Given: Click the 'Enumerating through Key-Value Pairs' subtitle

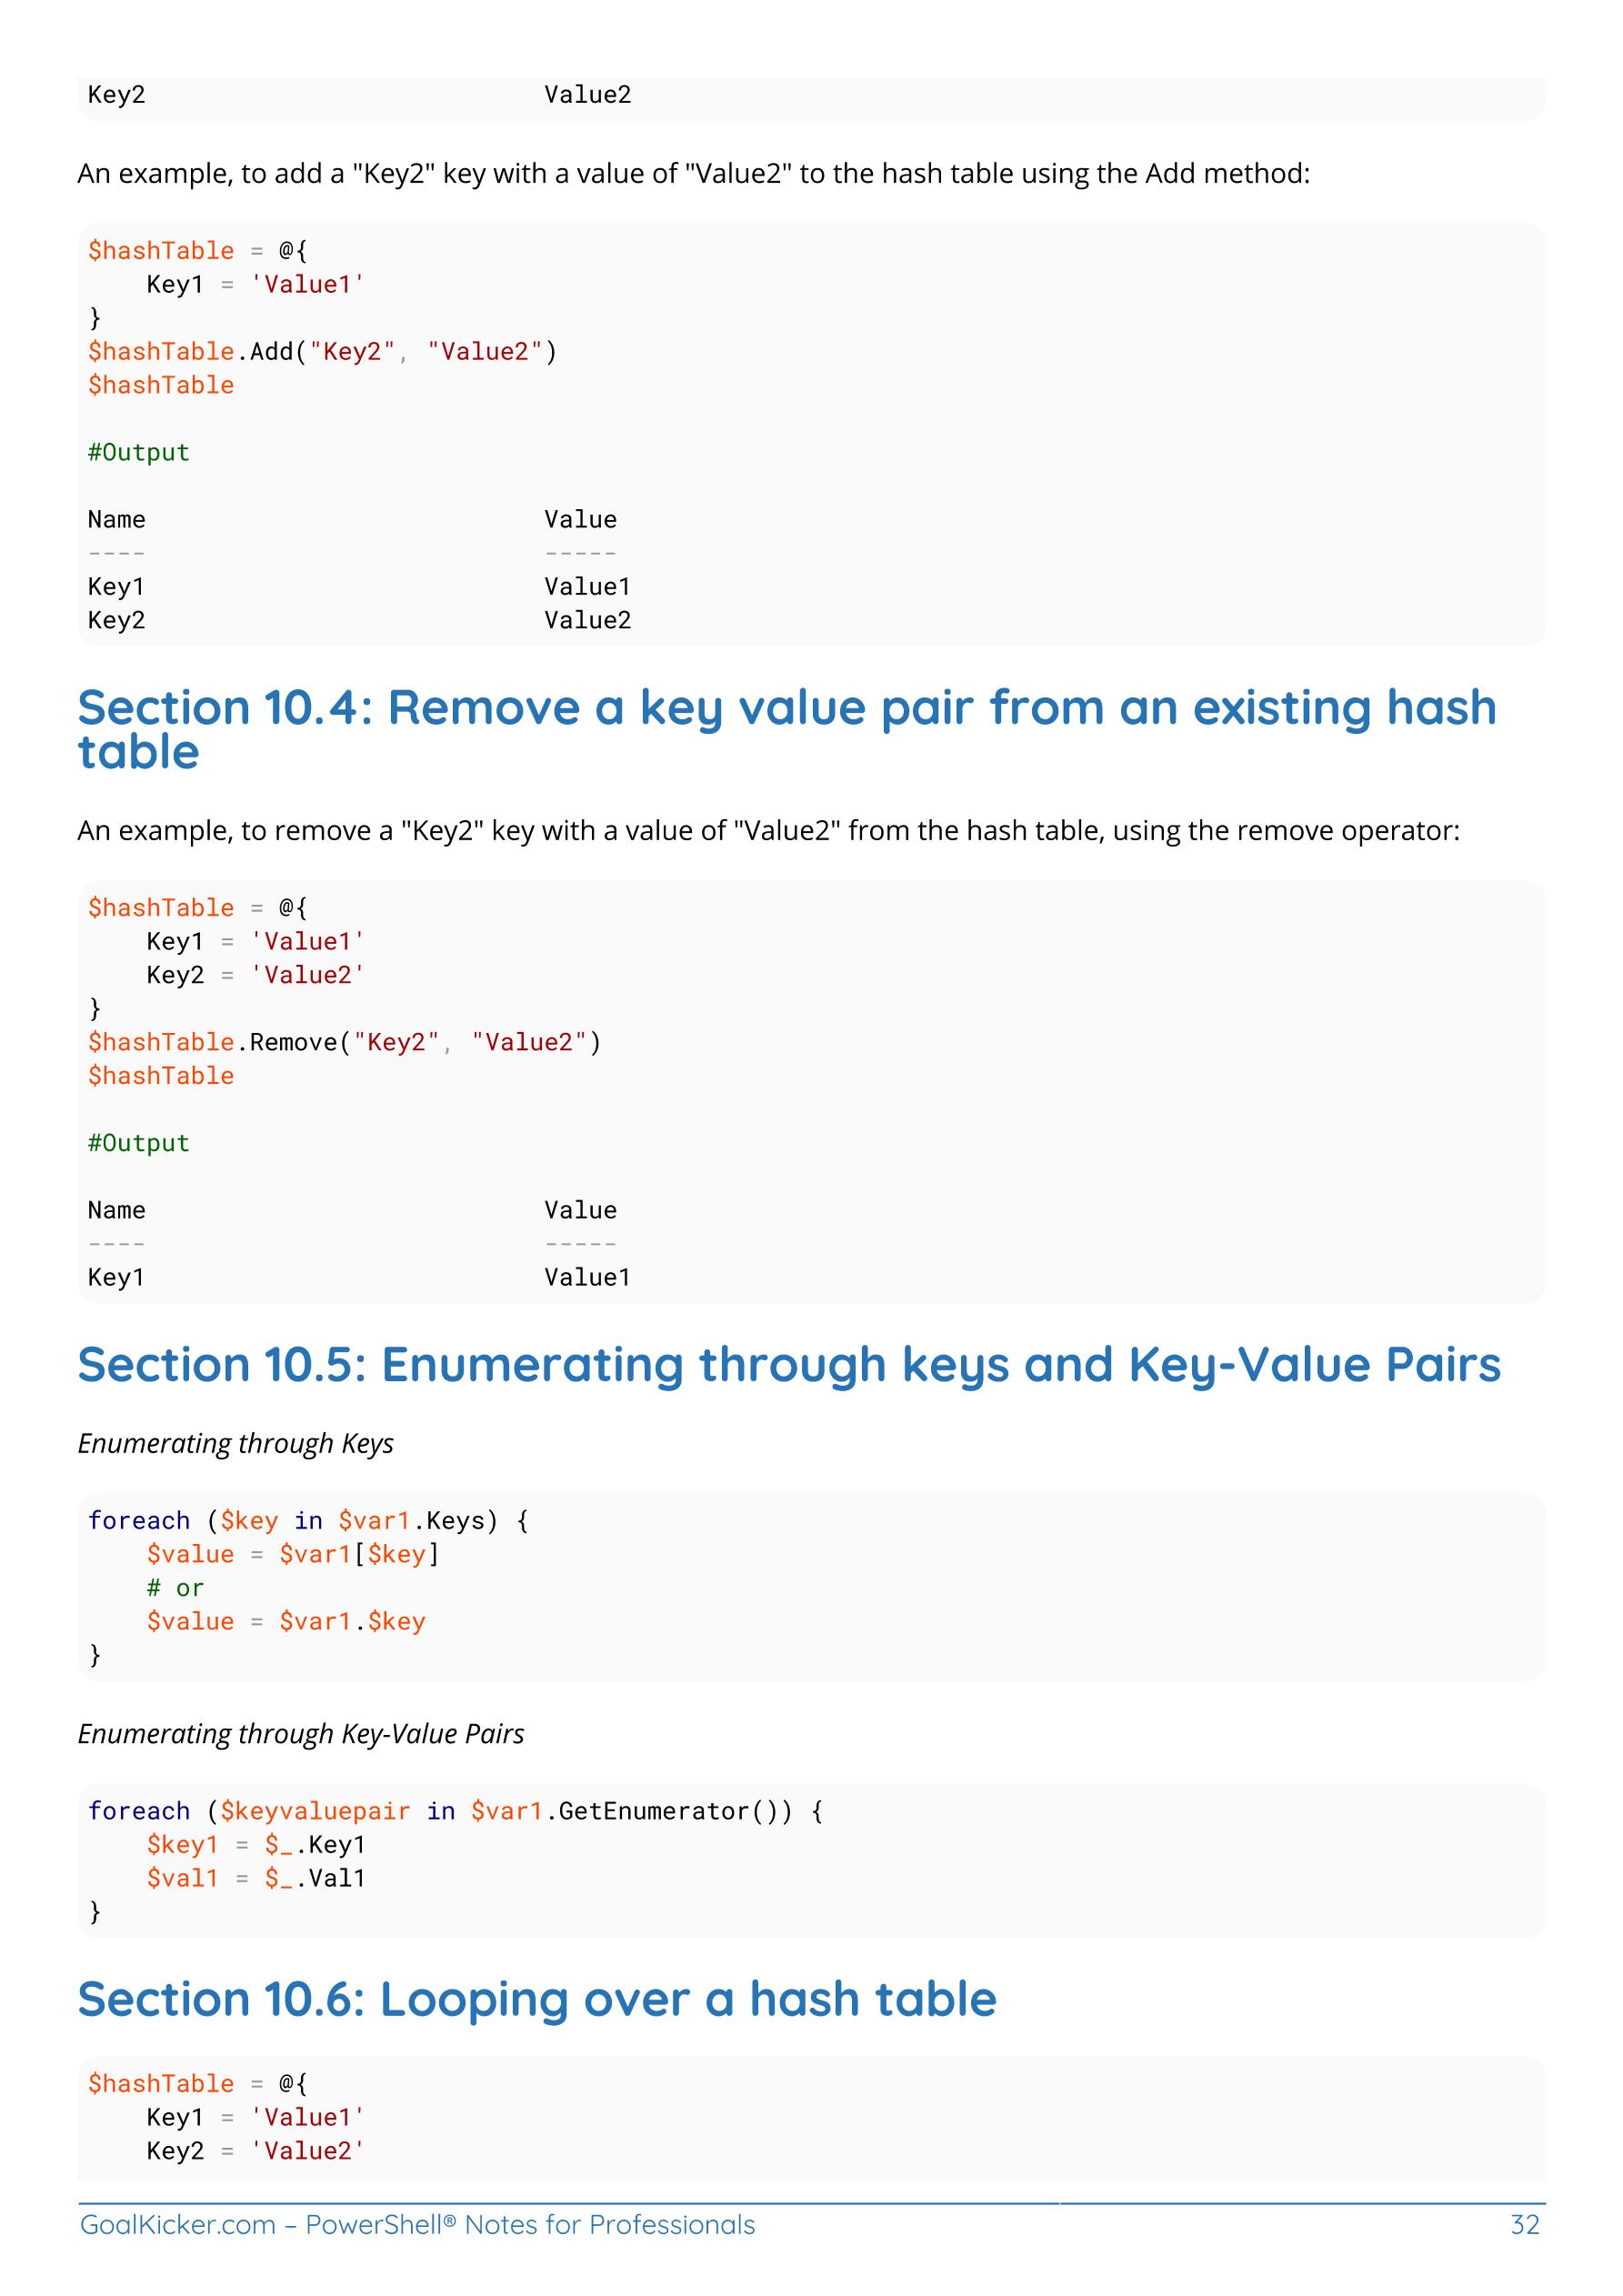Looking at the screenshot, I should tap(301, 1734).
